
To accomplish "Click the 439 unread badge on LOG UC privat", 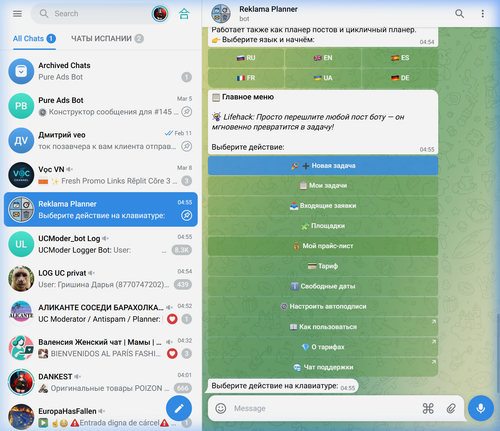I will click(183, 285).
